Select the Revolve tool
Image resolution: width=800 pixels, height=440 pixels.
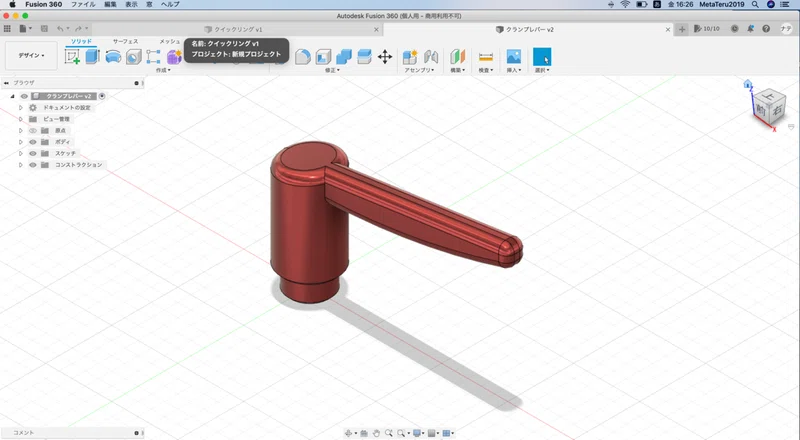113,57
